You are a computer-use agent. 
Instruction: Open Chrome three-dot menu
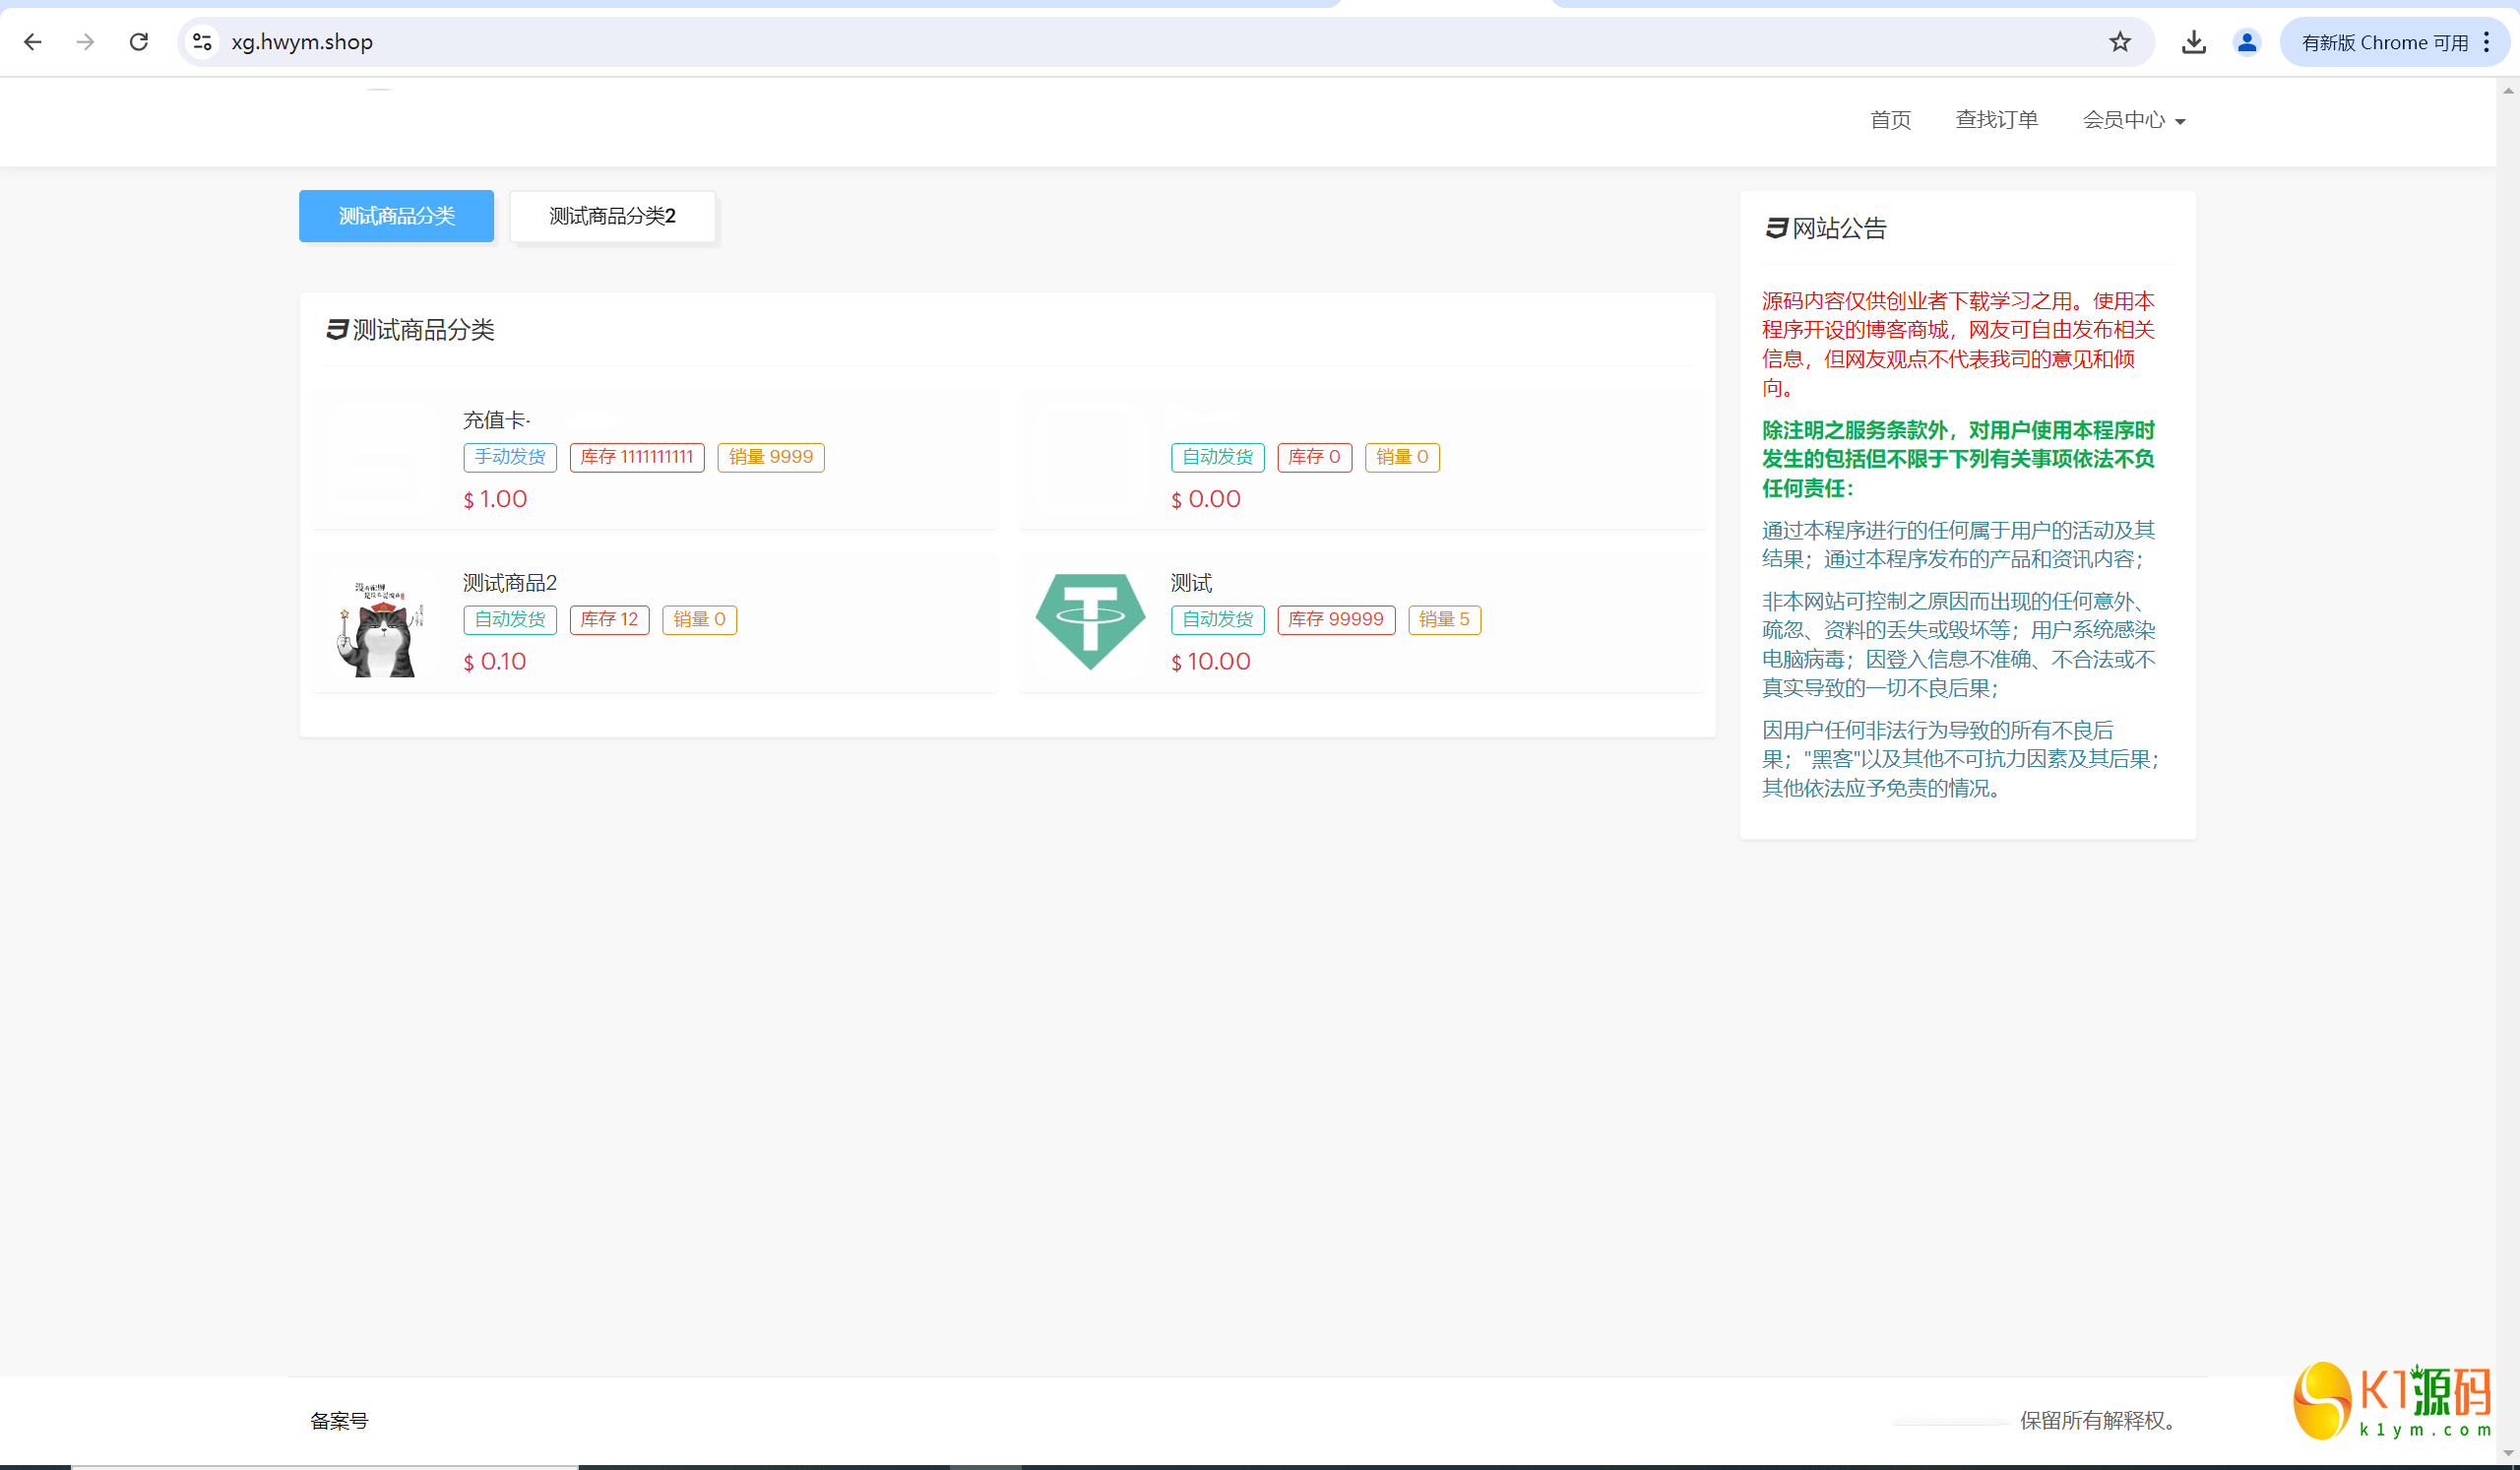[x=2487, y=42]
